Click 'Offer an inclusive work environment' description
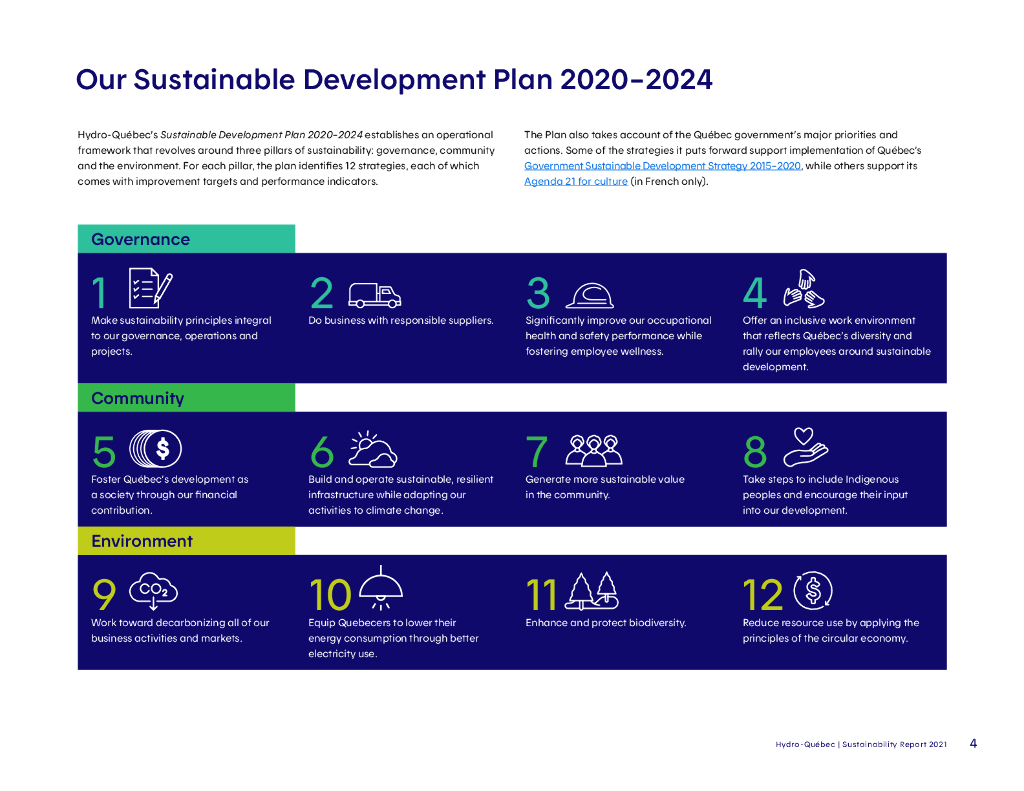1024x791 pixels. click(x=837, y=344)
